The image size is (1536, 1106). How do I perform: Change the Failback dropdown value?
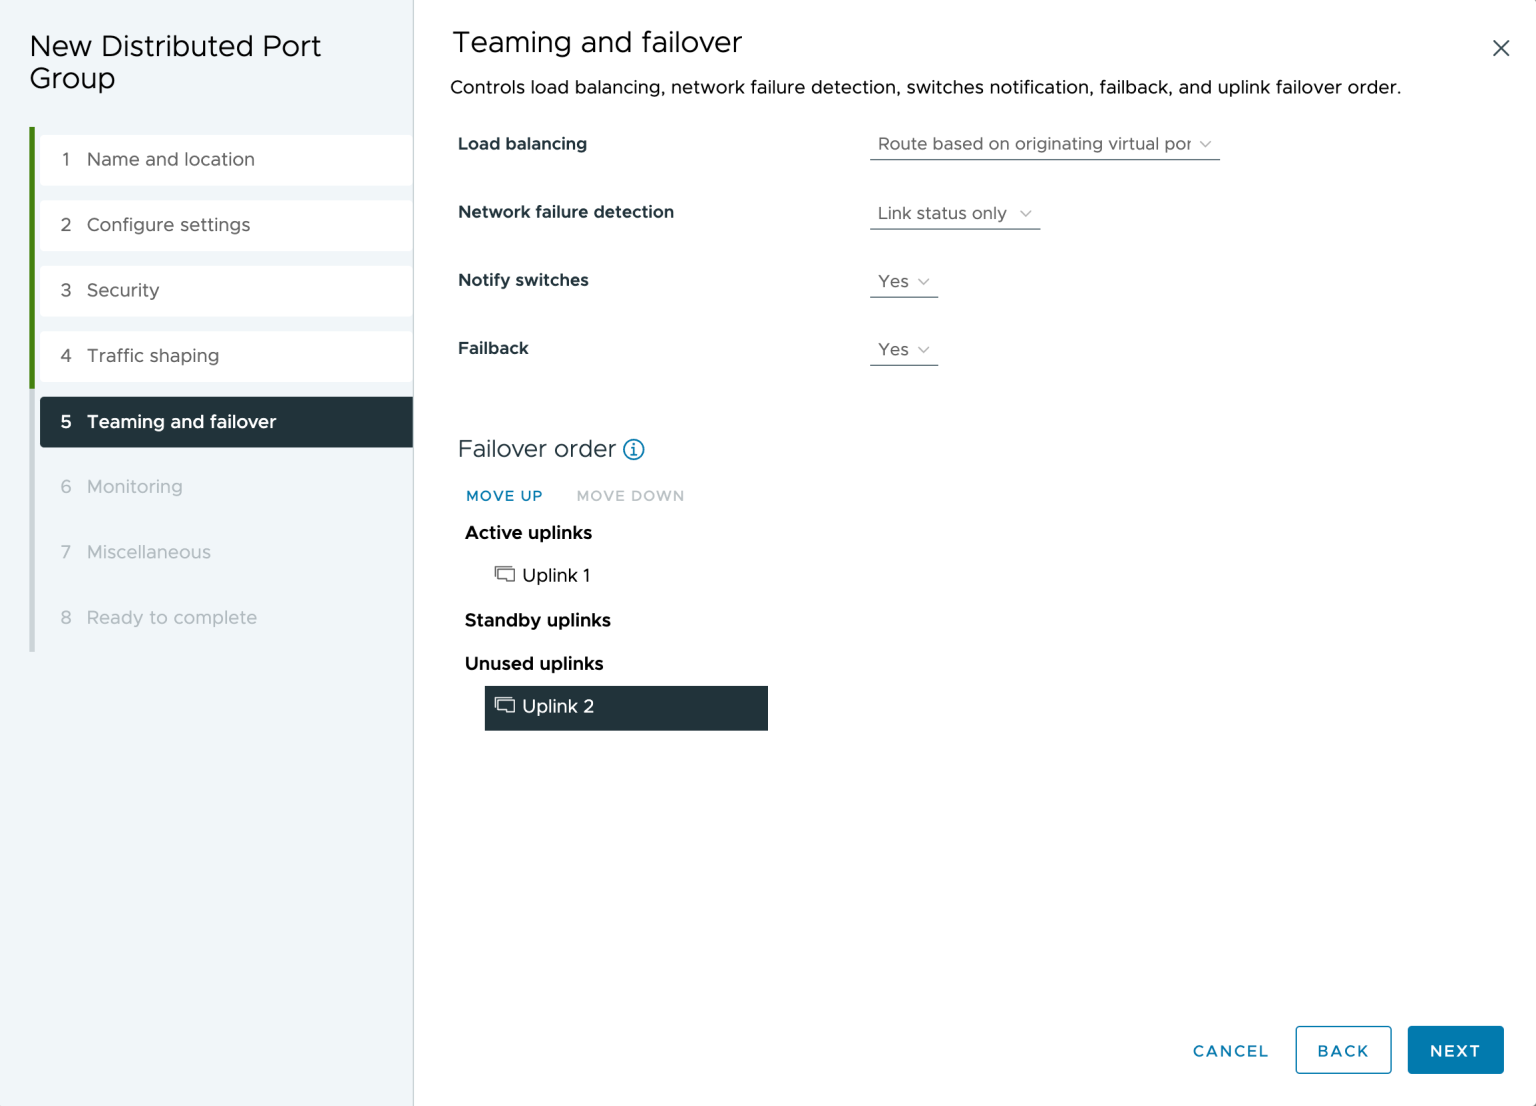click(903, 350)
